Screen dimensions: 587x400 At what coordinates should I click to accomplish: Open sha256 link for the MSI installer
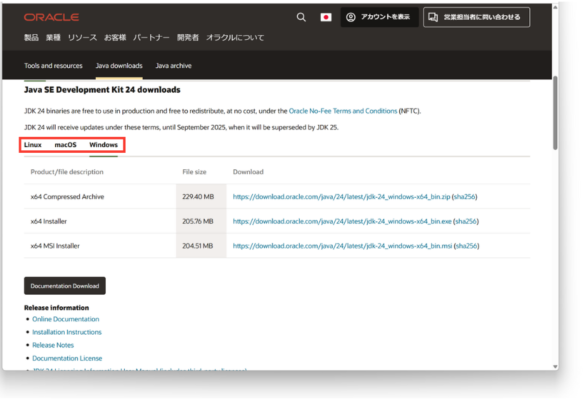pyautogui.click(x=466, y=246)
